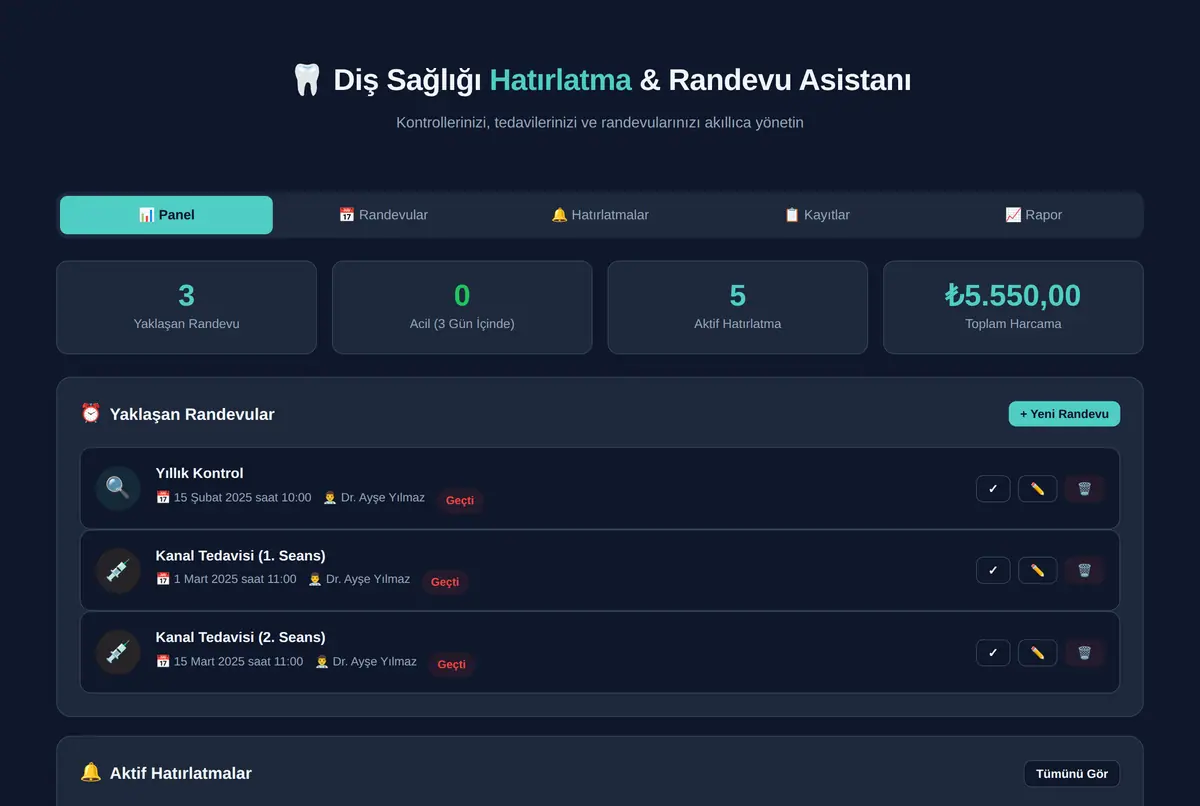Mark Kanal Tedavisi (1. Seans) as done
This screenshot has height=806, width=1200.
coord(993,570)
